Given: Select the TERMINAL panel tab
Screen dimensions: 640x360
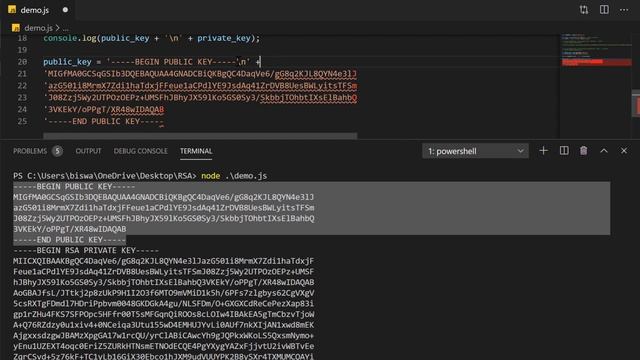Looking at the screenshot, I should [196, 151].
